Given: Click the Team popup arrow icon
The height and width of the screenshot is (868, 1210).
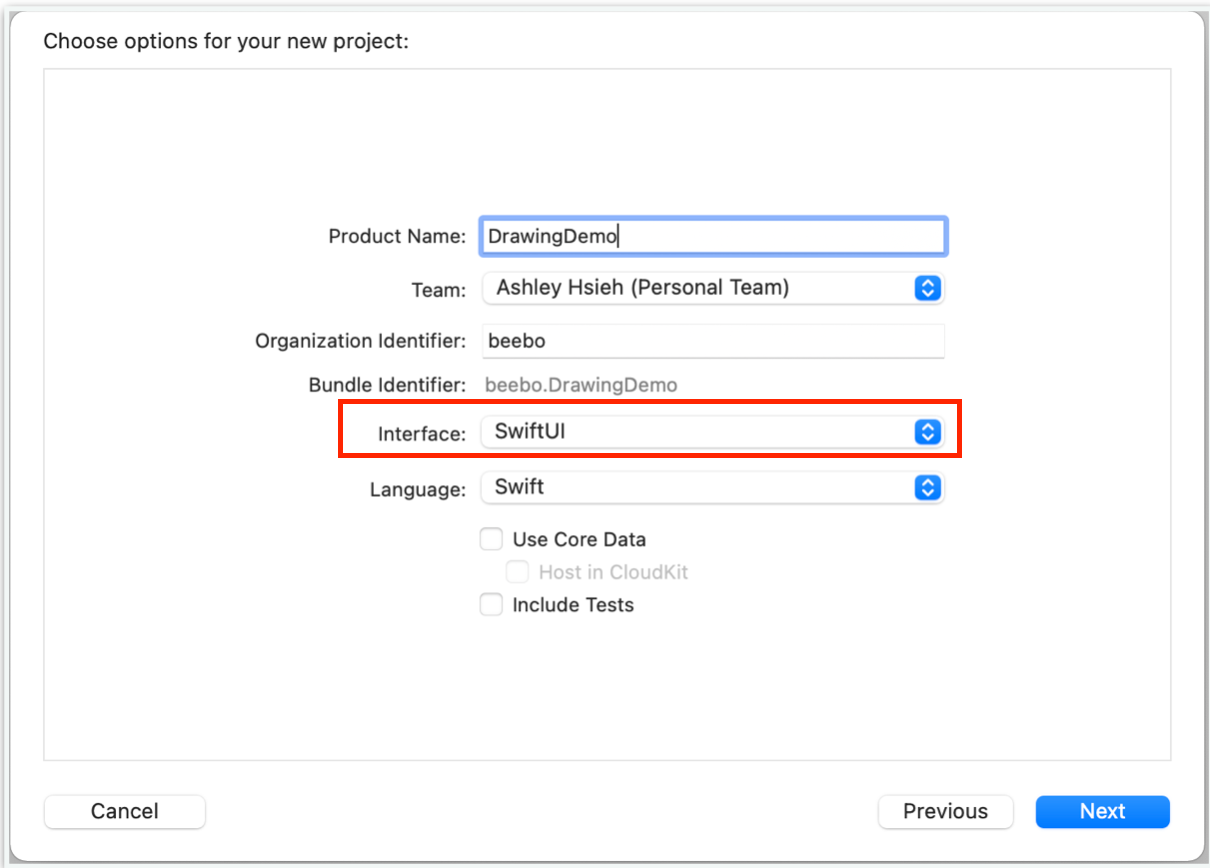Looking at the screenshot, I should point(928,288).
